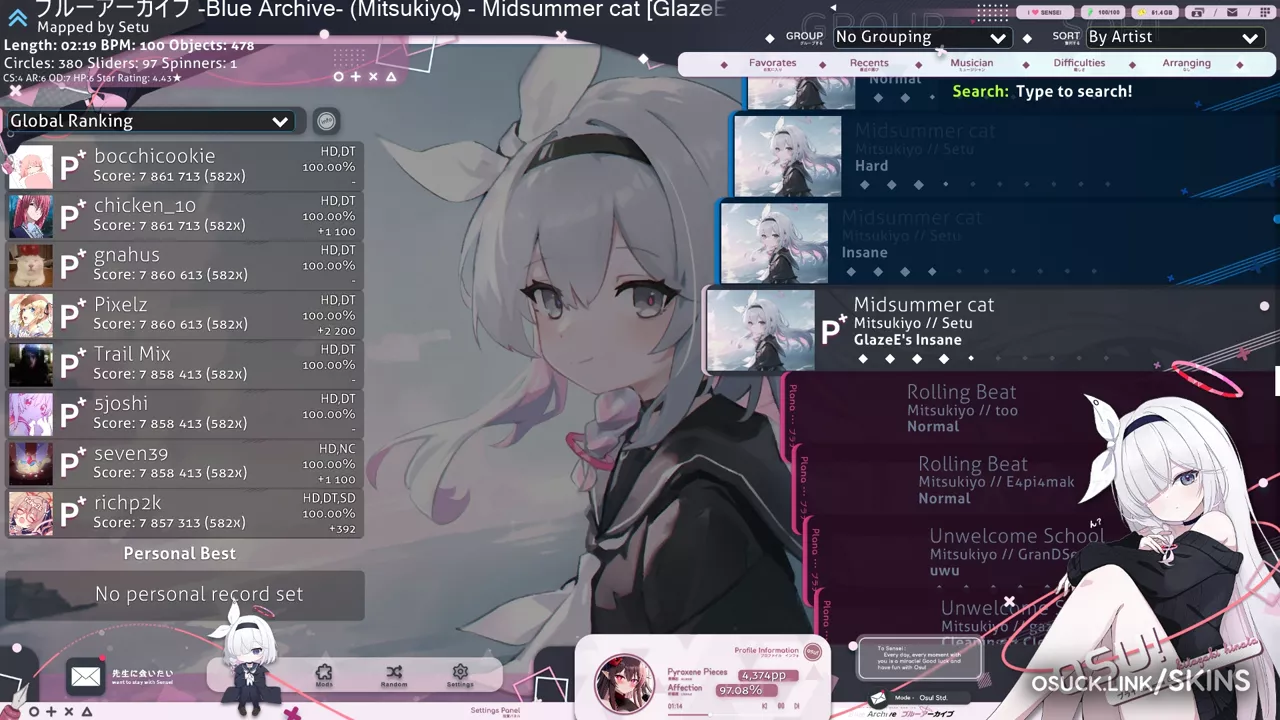The image size is (1280, 720).
Task: Open seven39's HD,NC leaderboard score
Action: pos(184,463)
